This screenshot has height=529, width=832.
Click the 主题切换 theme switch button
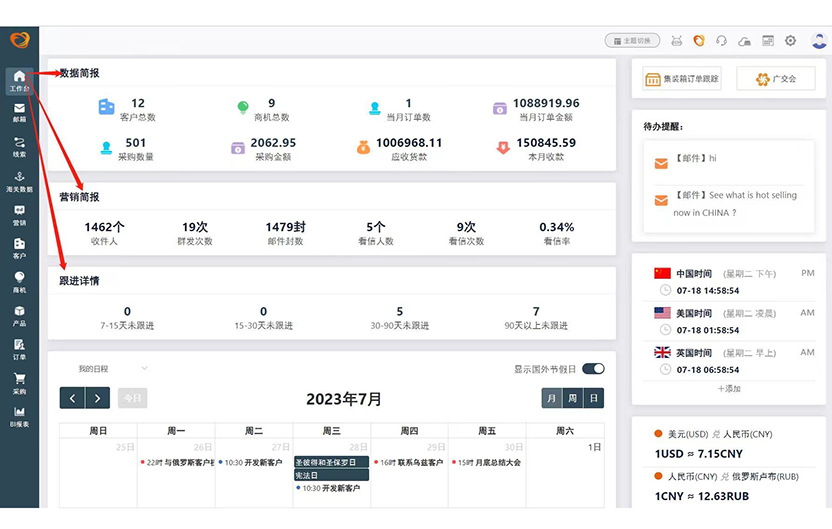click(x=632, y=41)
